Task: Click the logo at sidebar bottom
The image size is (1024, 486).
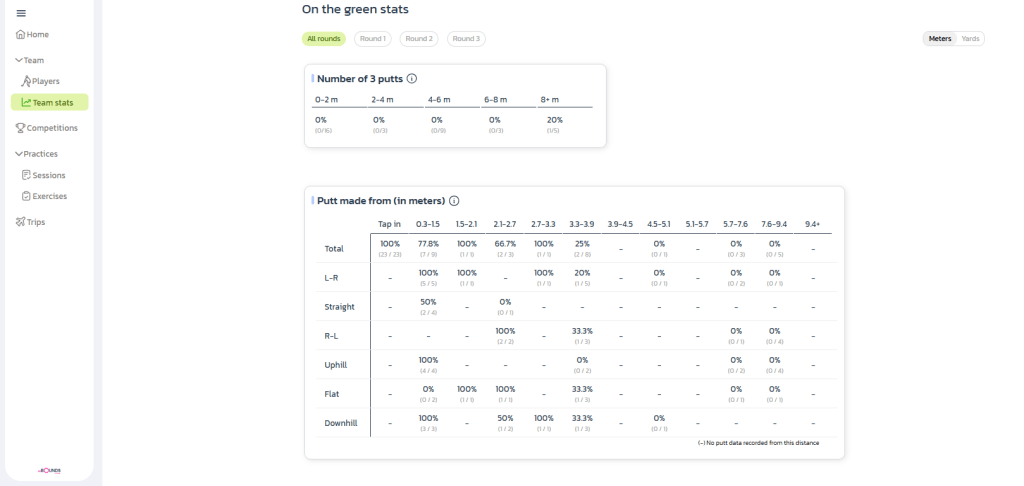Action: (x=49, y=468)
